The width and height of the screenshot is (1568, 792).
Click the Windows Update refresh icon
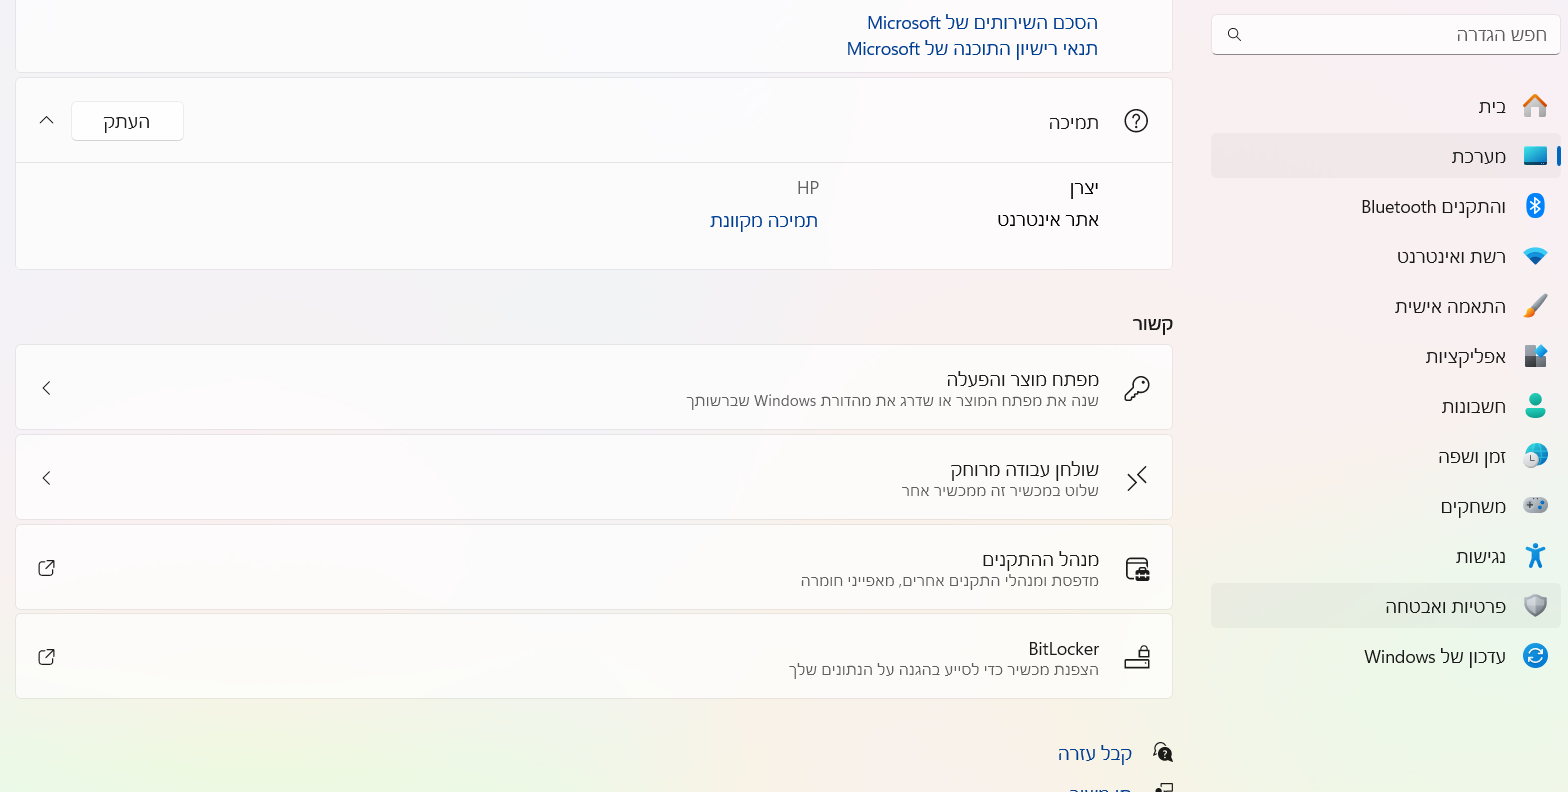point(1535,656)
